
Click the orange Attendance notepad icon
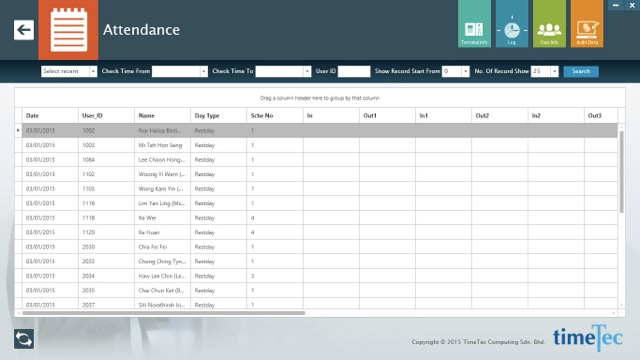pos(68,30)
